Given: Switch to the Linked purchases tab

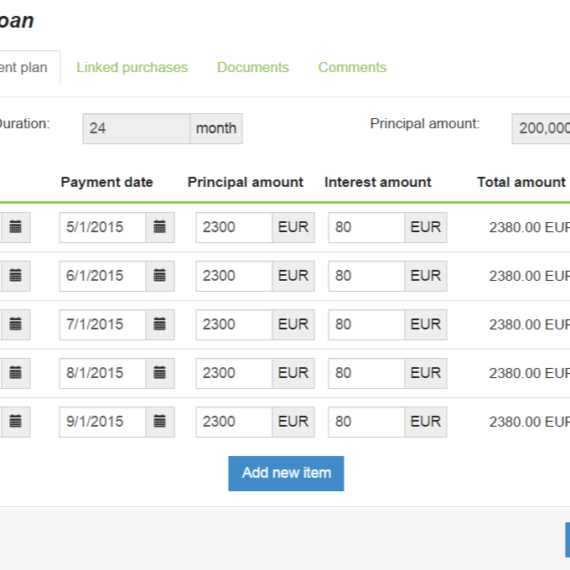Looking at the screenshot, I should 132,68.
